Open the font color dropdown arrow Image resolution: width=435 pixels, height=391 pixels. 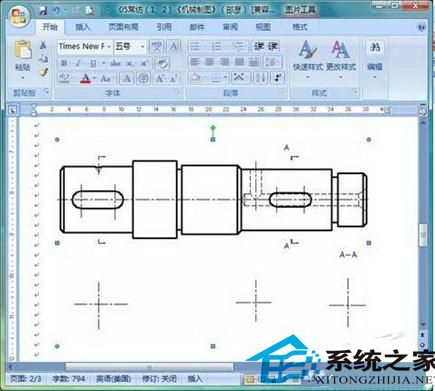95,79
